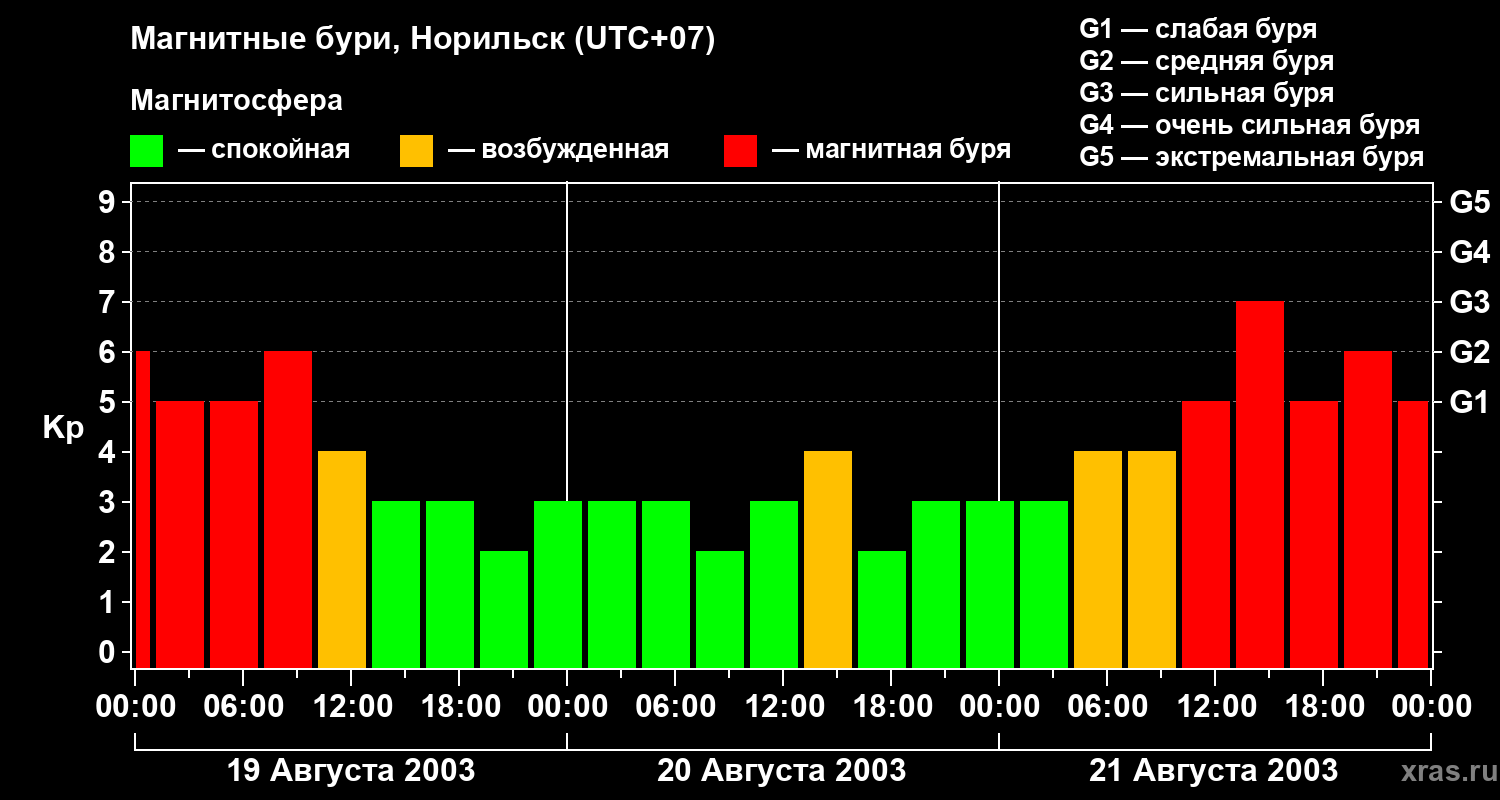Click the '20 Августа 2003' date label
The image size is (1500, 800).
[x=781, y=771]
